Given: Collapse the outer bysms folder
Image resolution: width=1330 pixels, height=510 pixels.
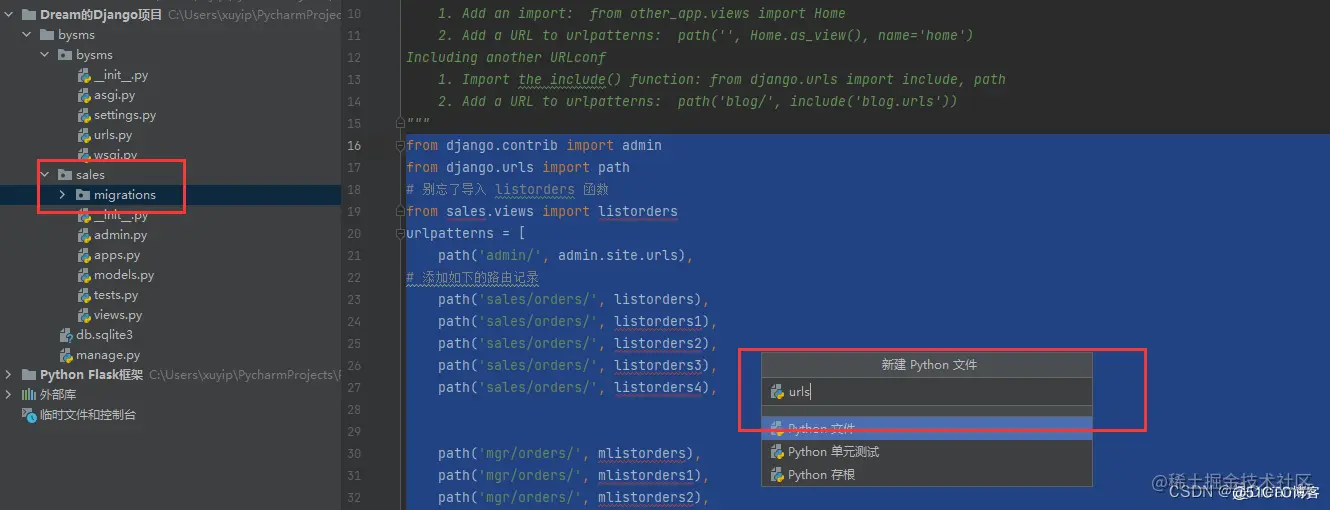Looking at the screenshot, I should [27, 35].
